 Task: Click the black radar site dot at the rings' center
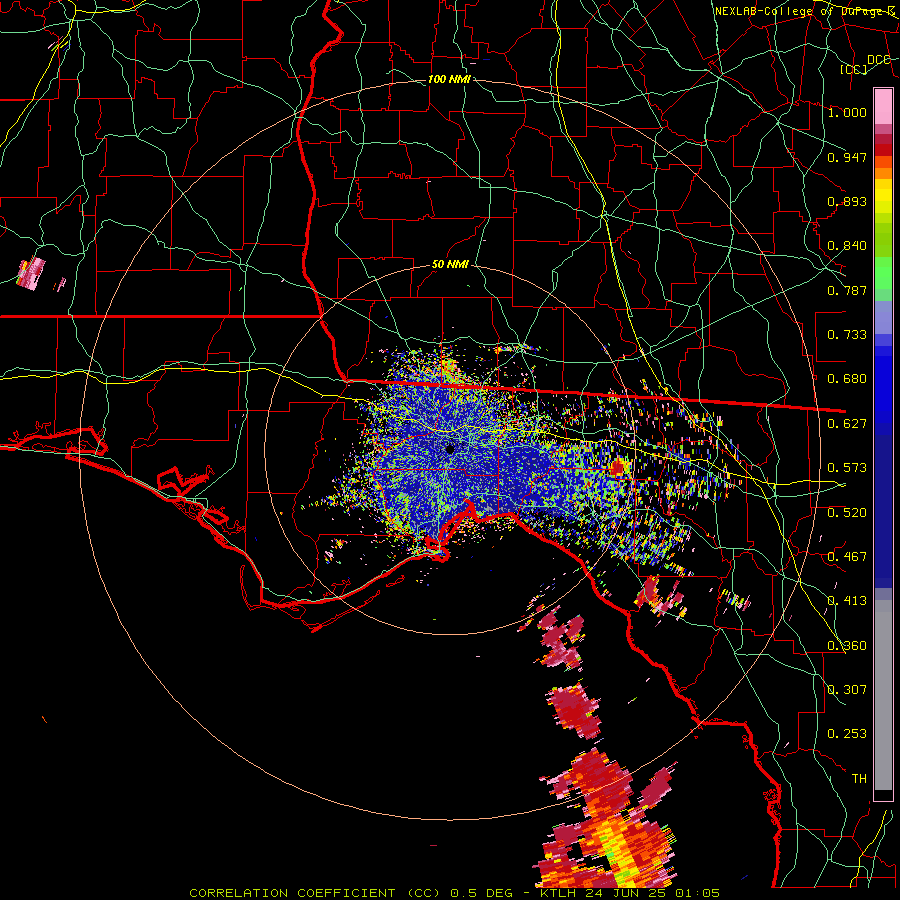click(x=450, y=449)
